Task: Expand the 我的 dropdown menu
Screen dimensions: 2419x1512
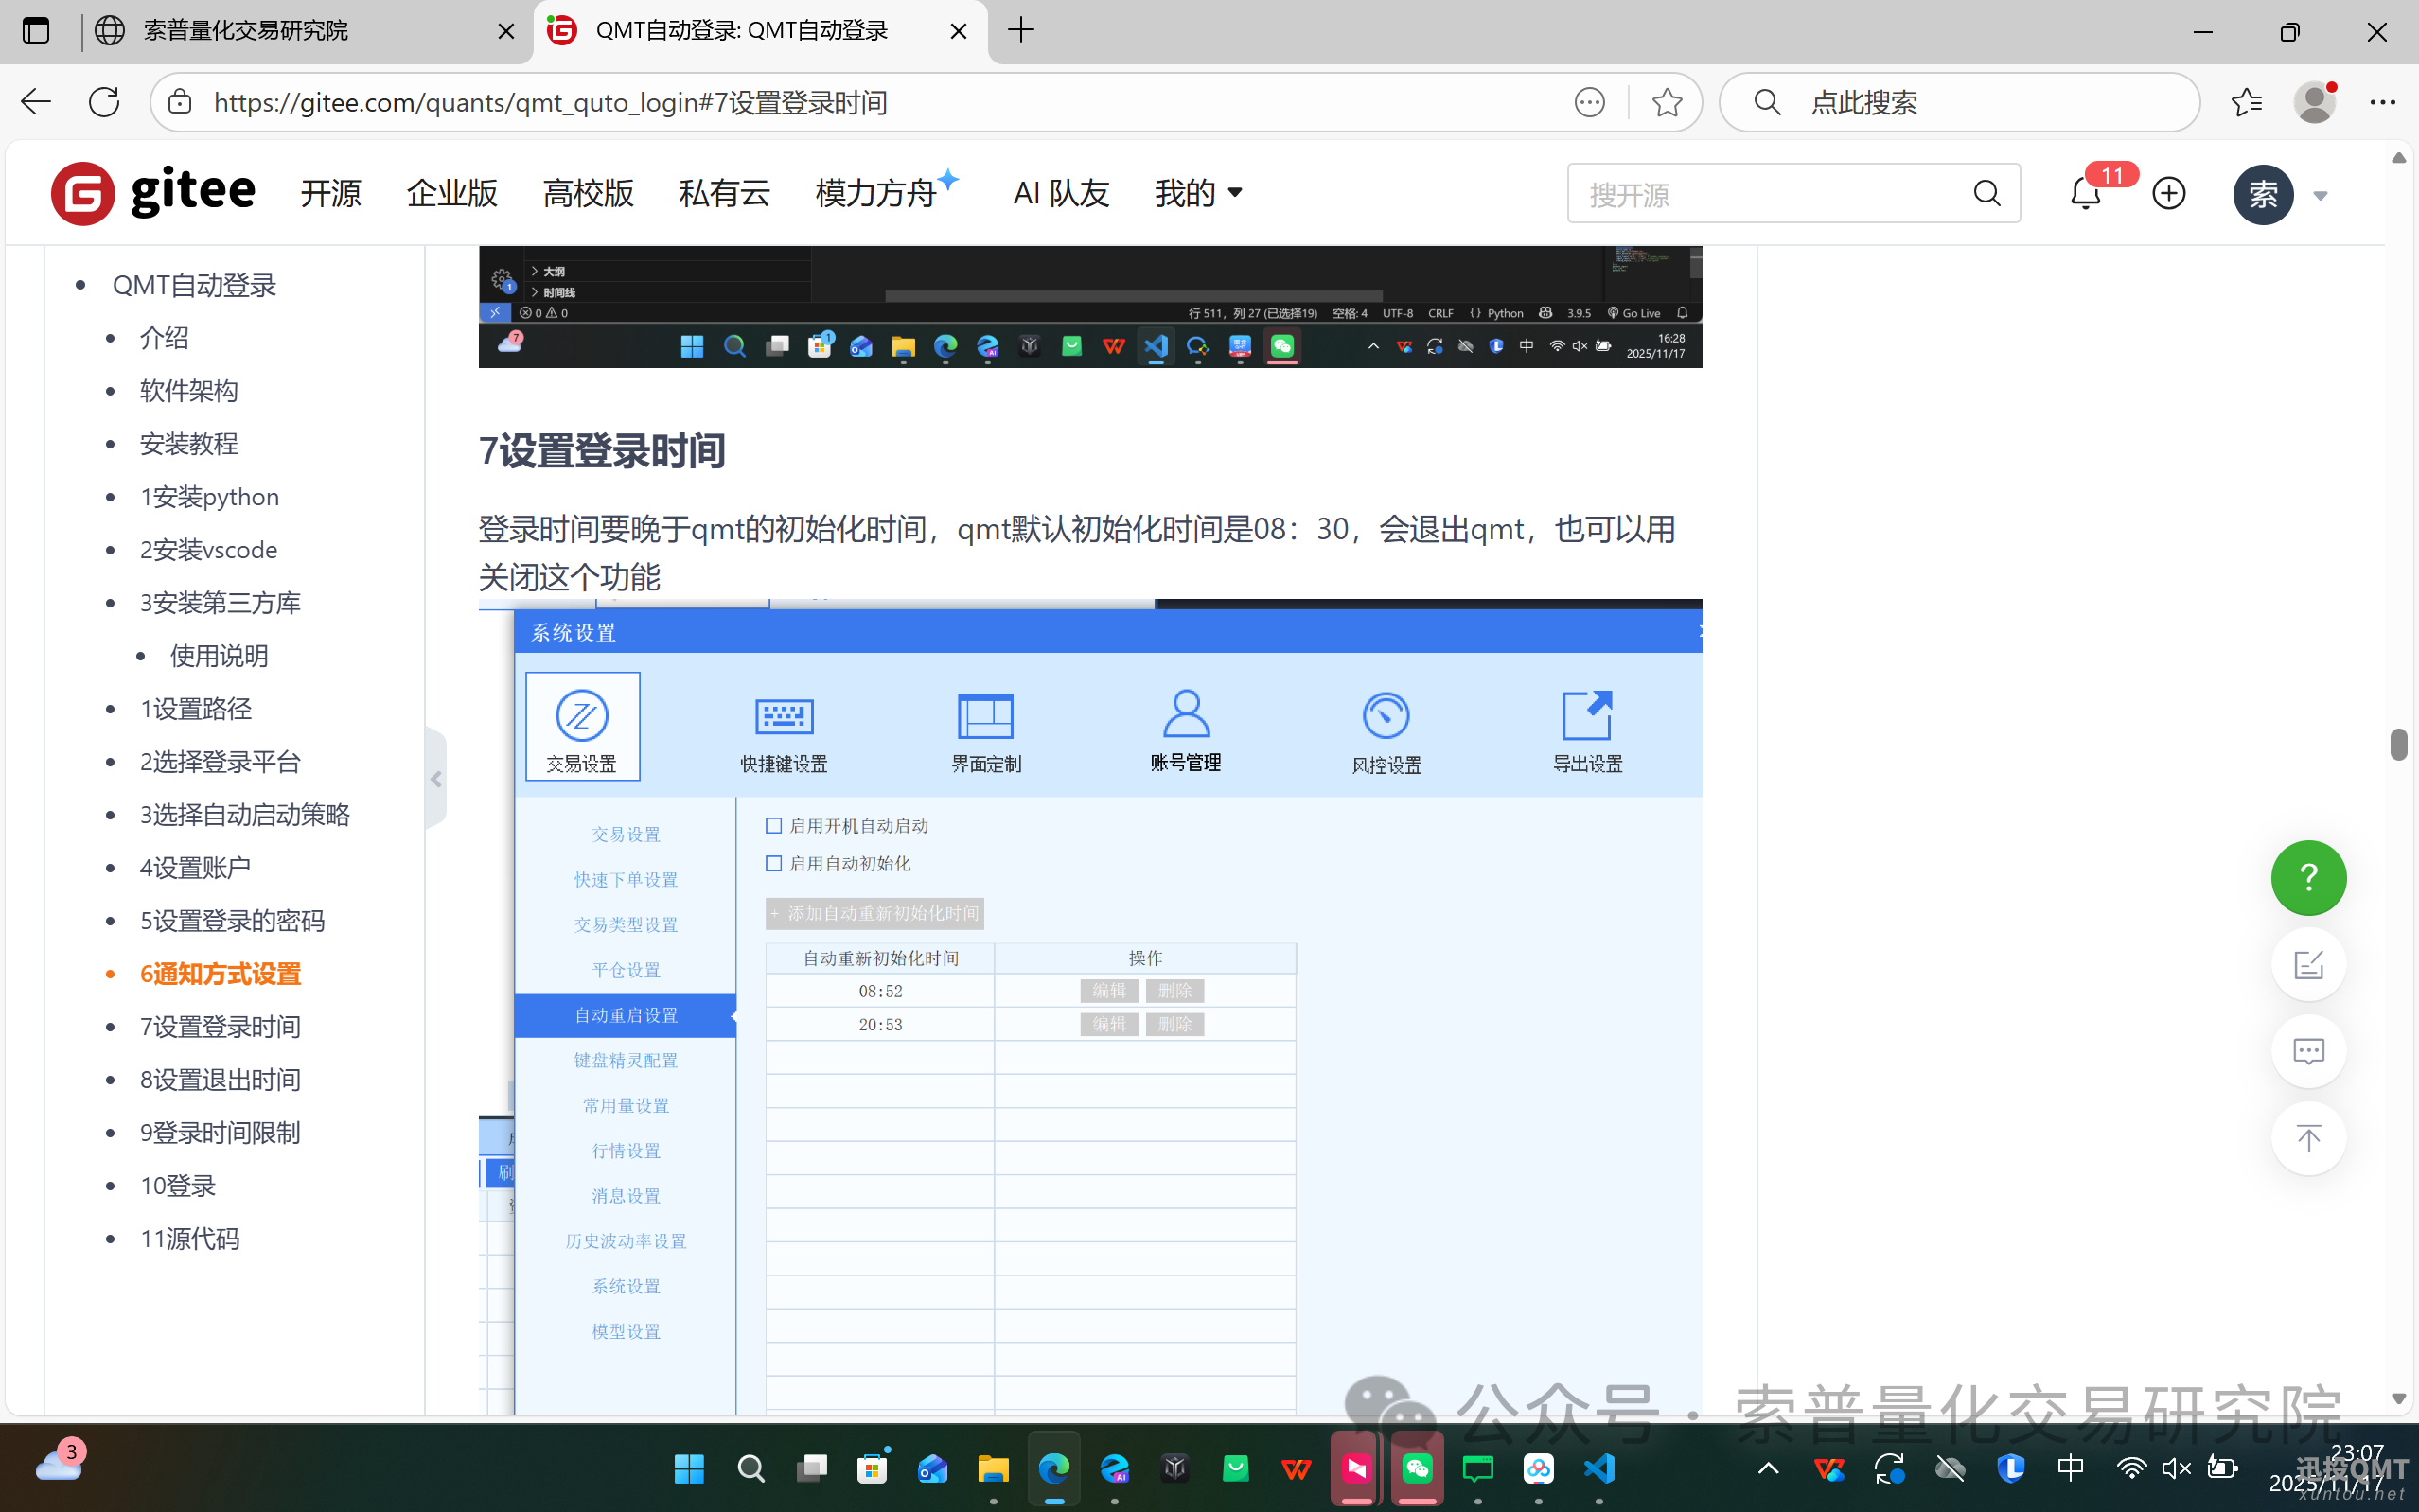Action: point(1197,193)
